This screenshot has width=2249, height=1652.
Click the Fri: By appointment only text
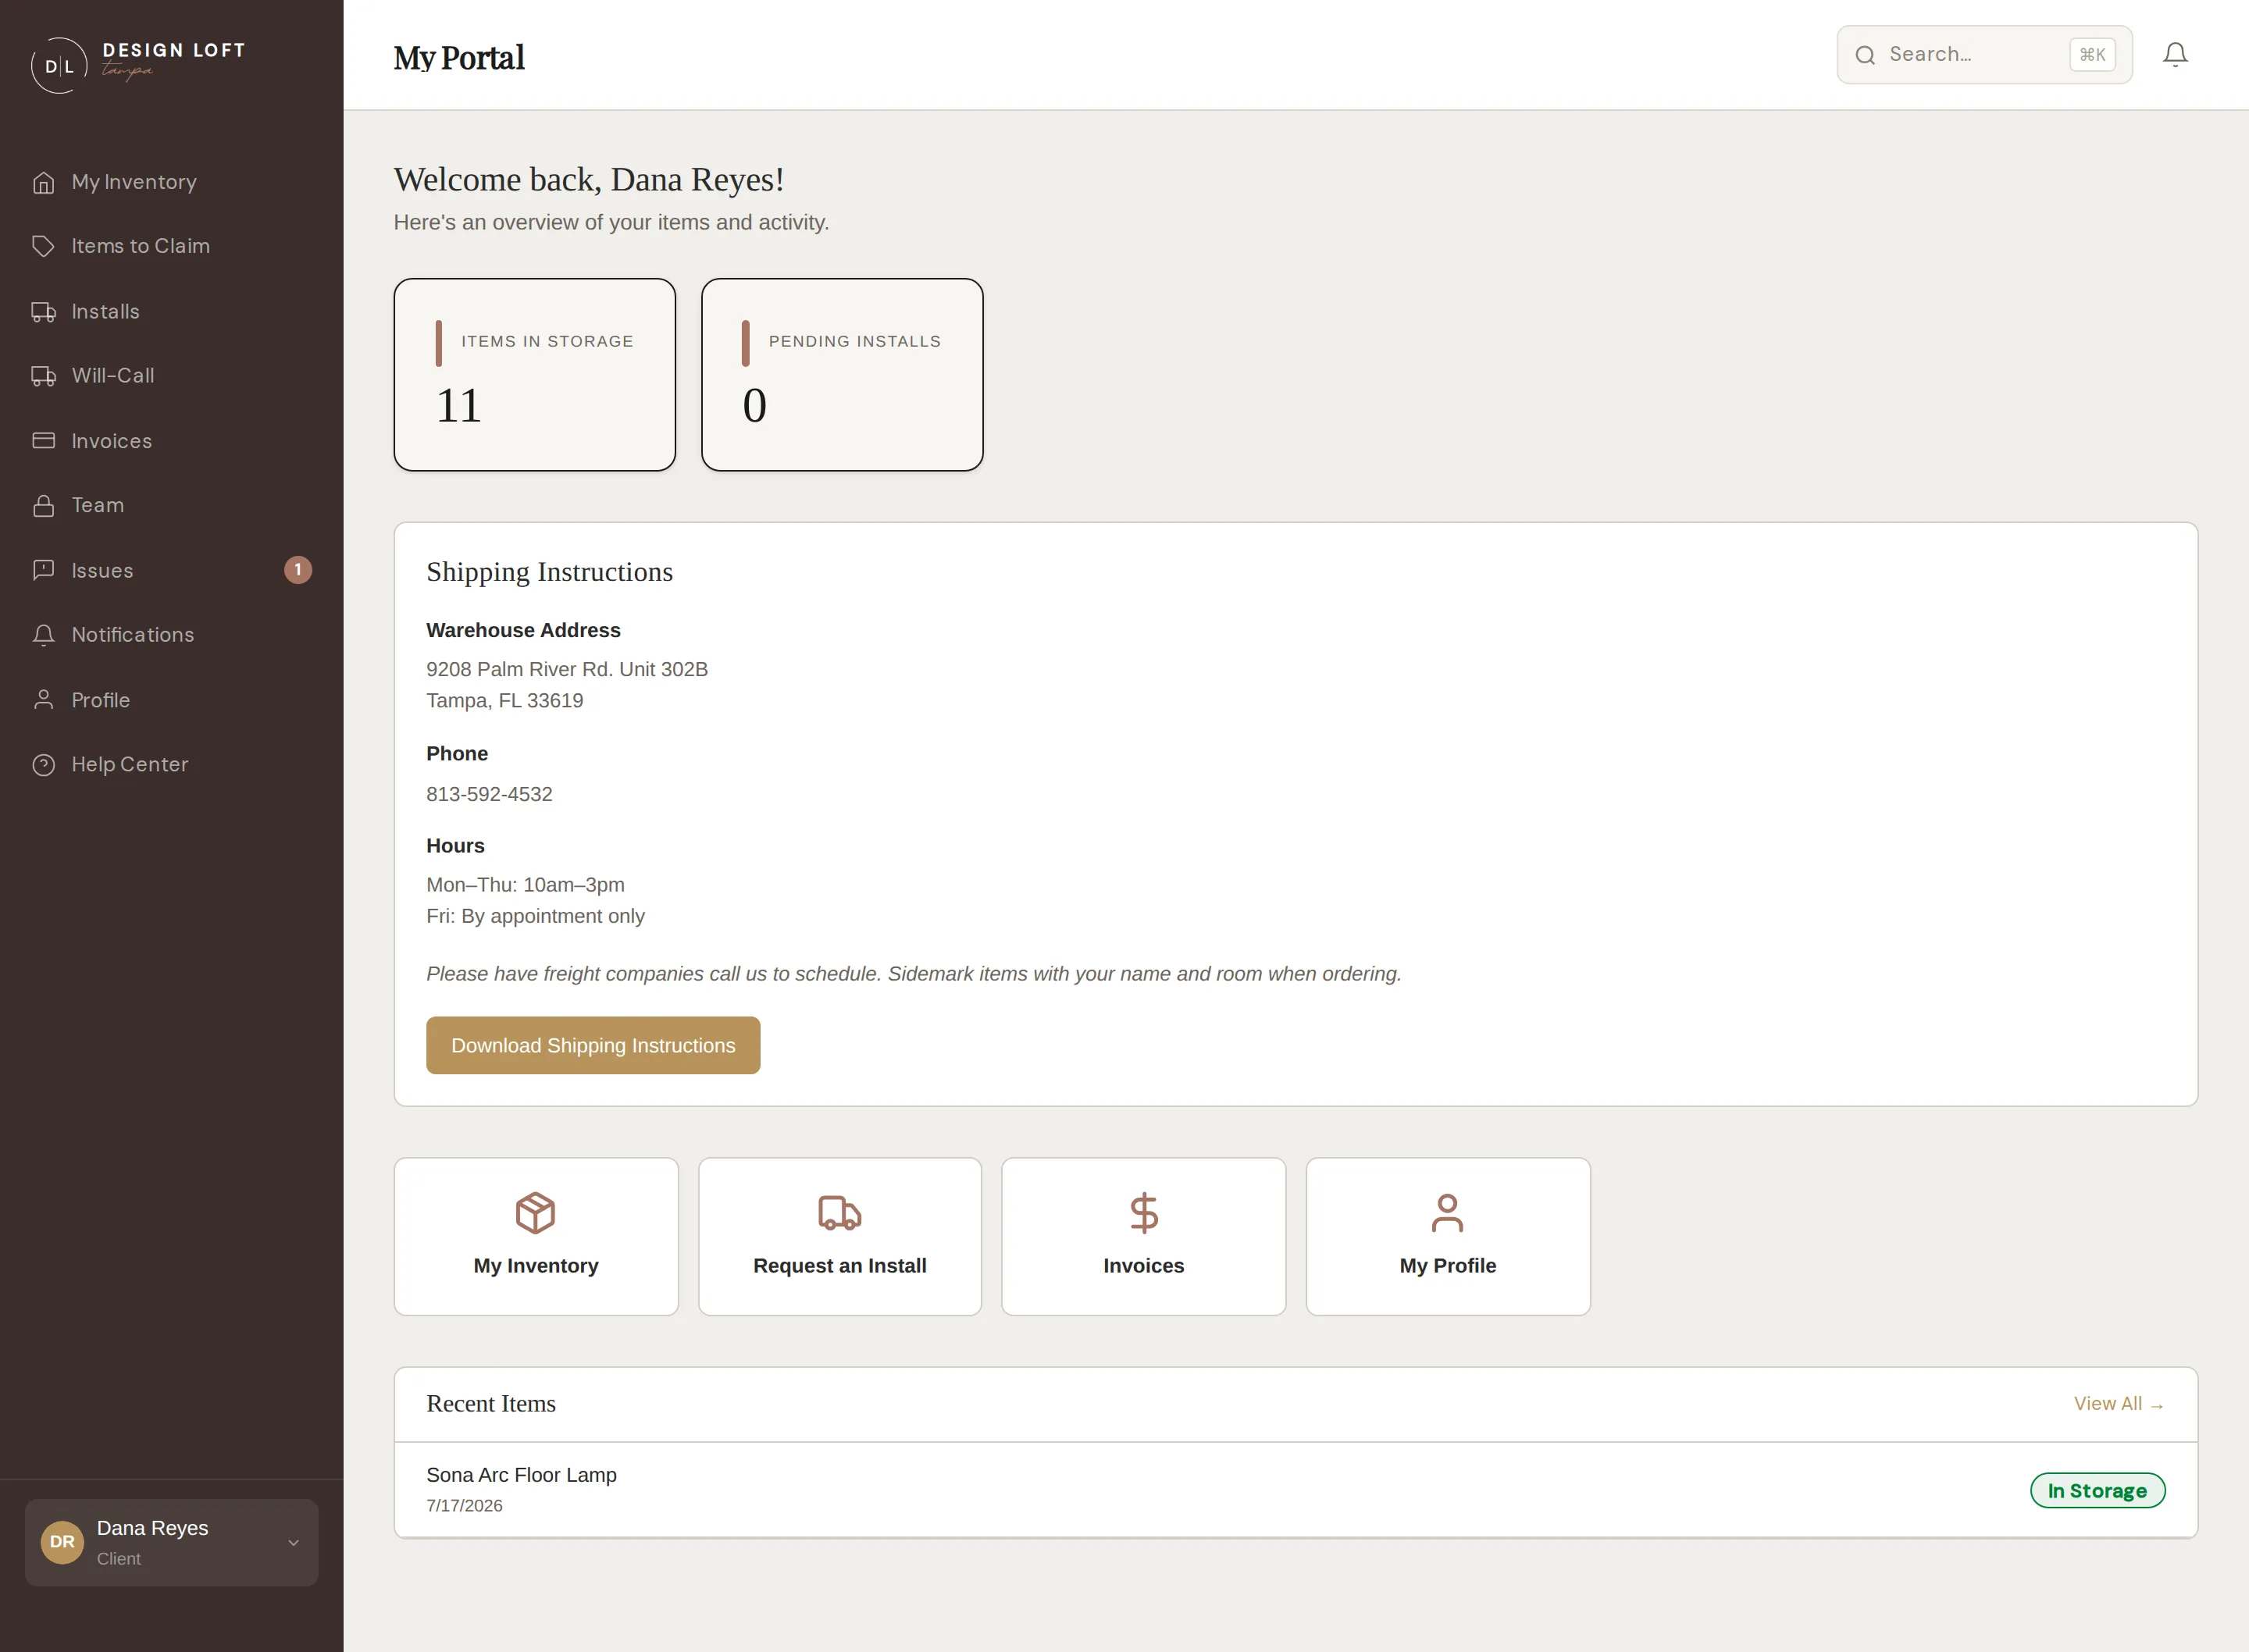pyautogui.click(x=535, y=916)
